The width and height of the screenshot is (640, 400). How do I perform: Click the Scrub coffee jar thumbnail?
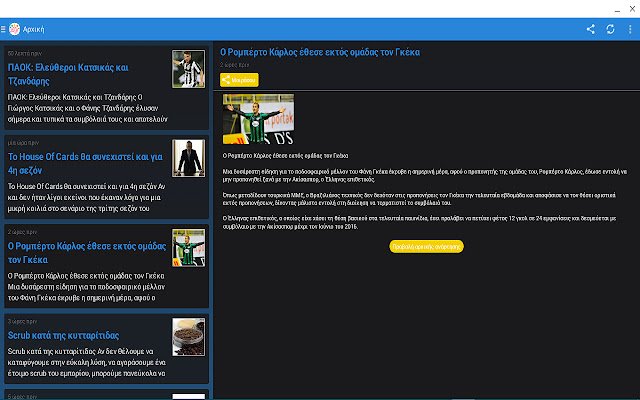coord(189,337)
